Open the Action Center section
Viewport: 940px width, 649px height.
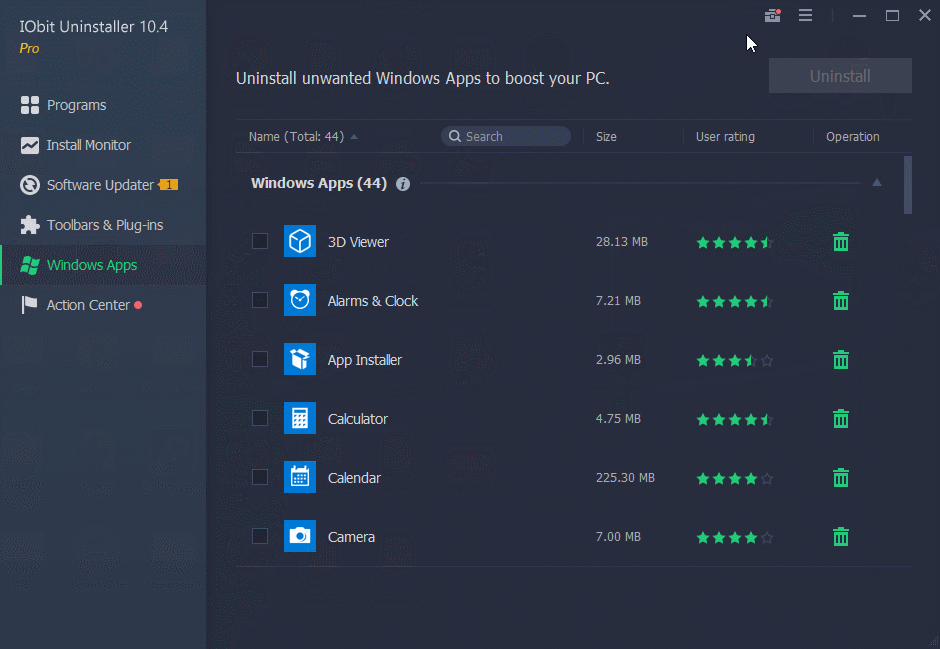click(103, 304)
